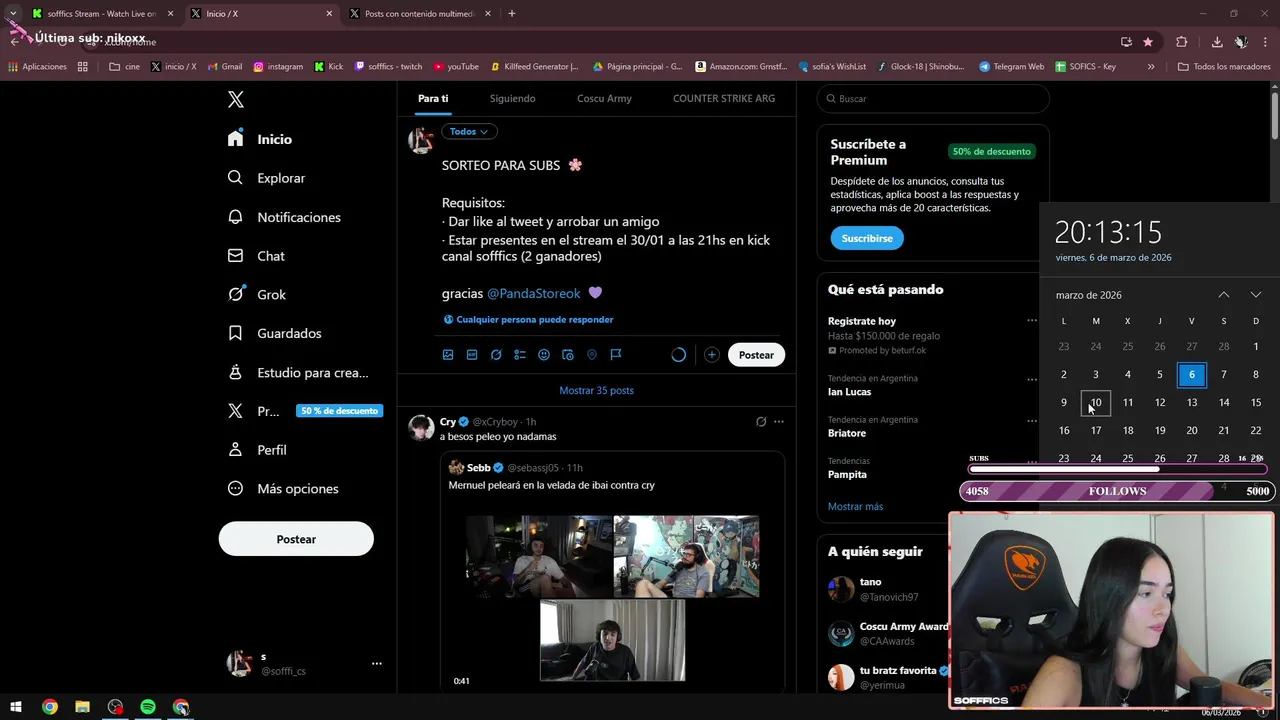Open Chrome downloads icon

(1217, 42)
